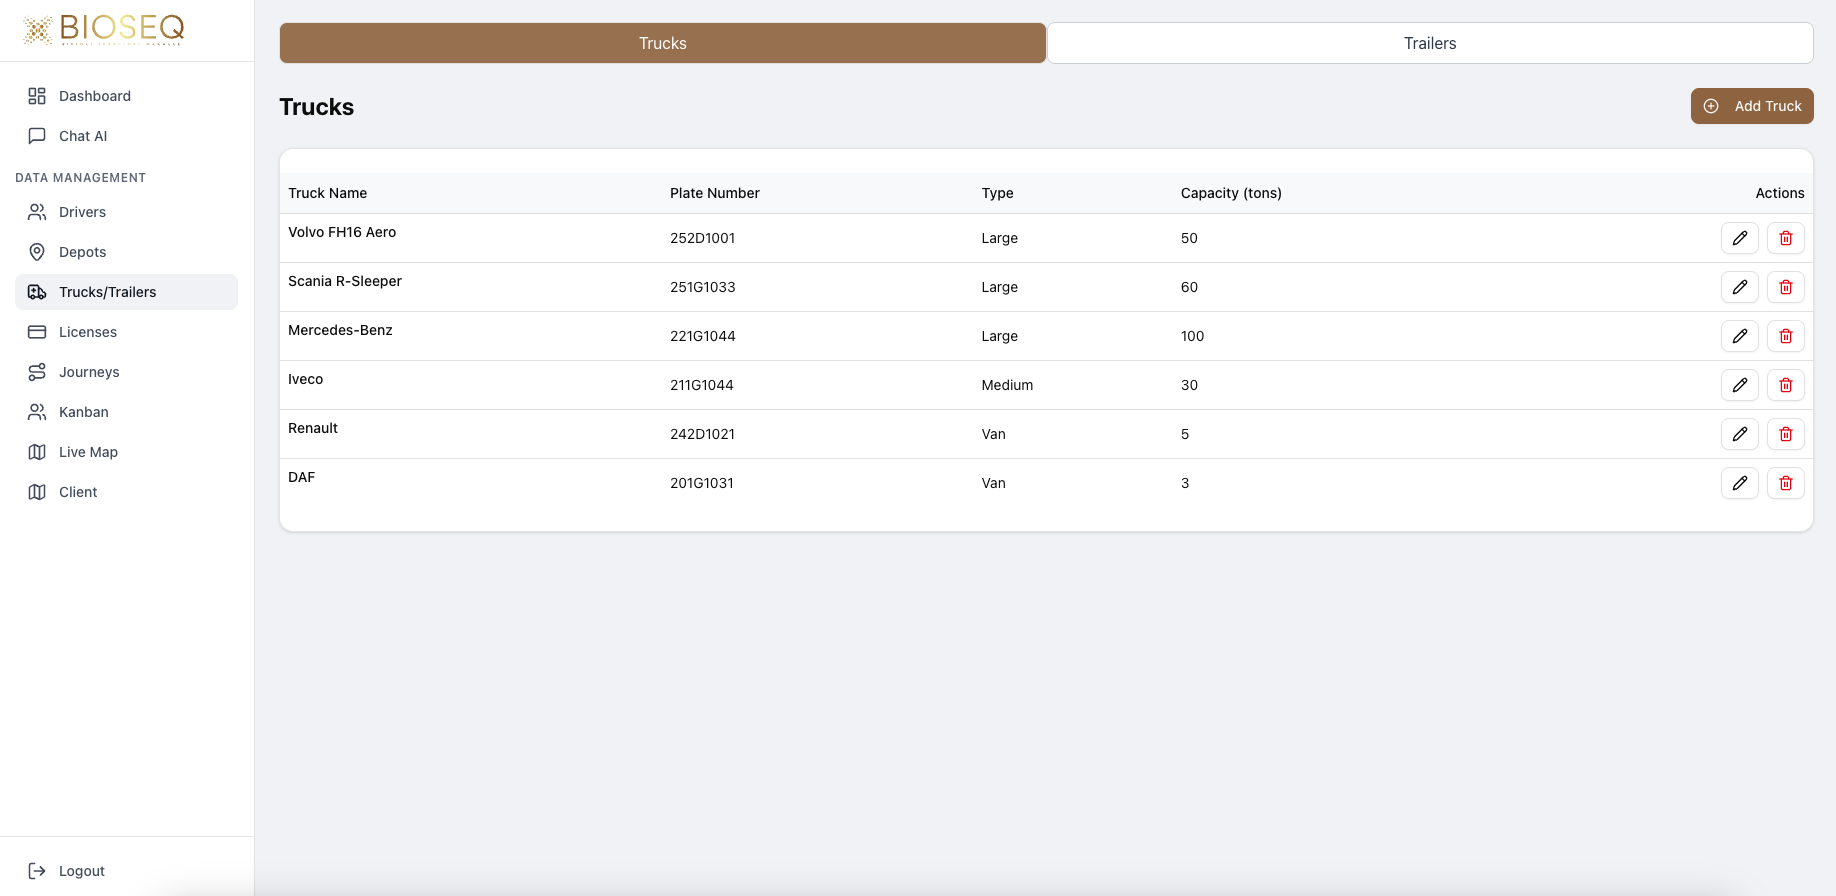1836x896 pixels.
Task: Go to Chat AI
Action: [82, 136]
